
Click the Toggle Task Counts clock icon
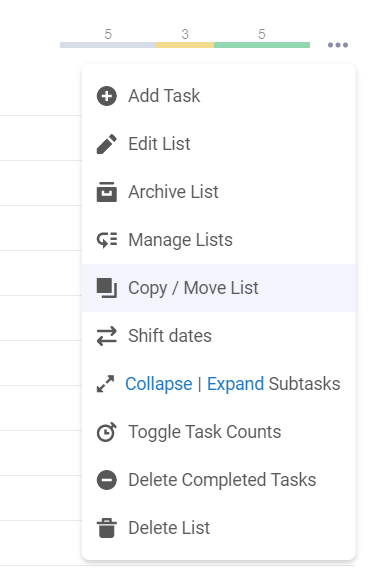(106, 432)
